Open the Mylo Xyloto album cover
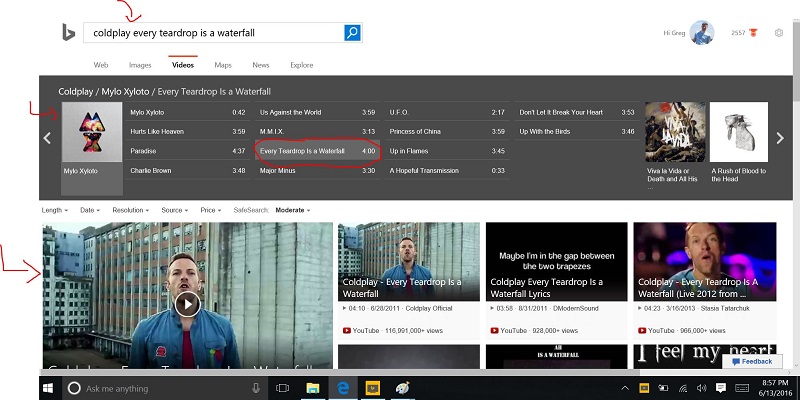This screenshot has width=800, height=400. click(x=92, y=132)
